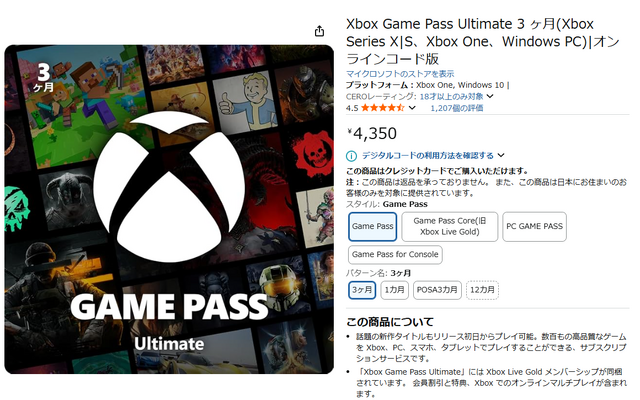
Task: Click the info icon beside digital code link
Action: pyautogui.click(x=351, y=156)
